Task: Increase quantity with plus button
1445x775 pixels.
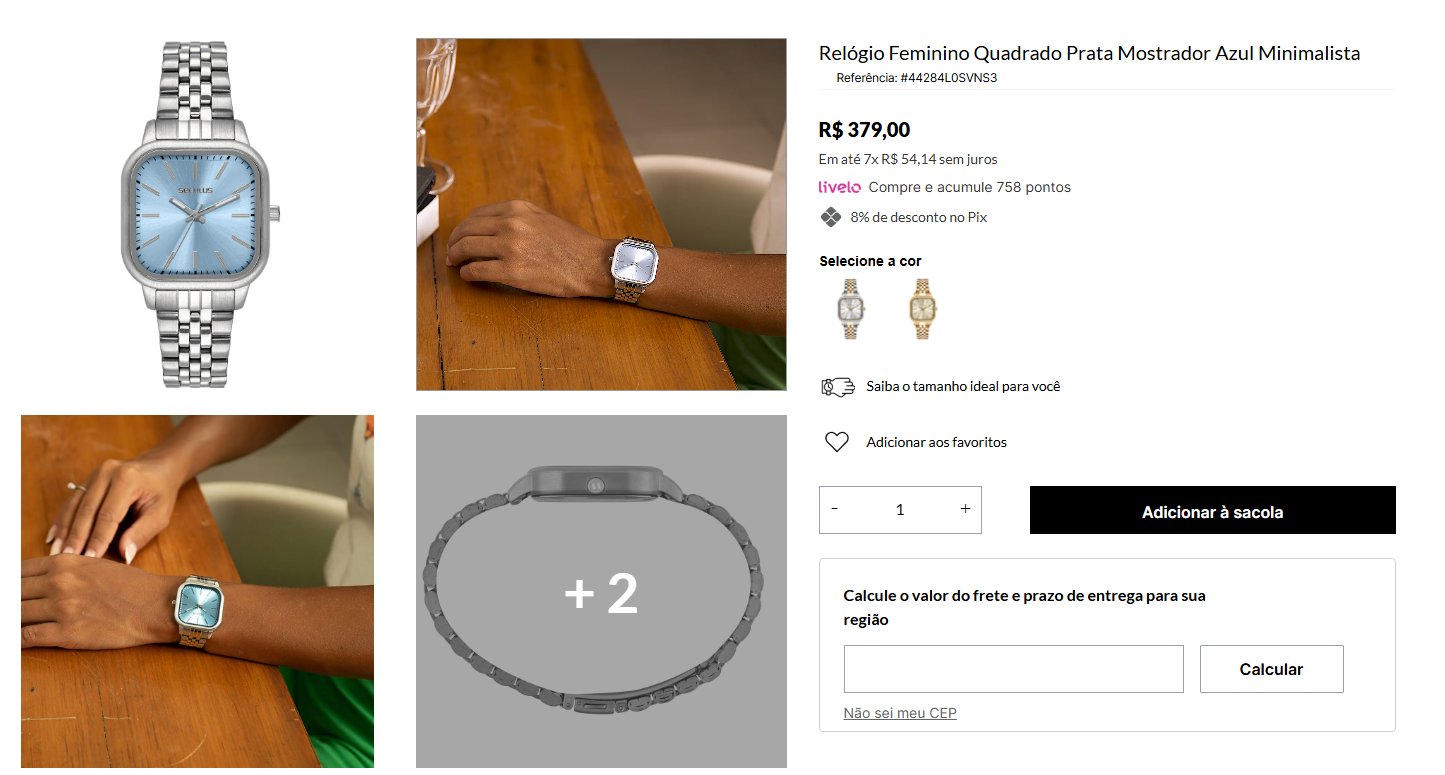Action: [965, 509]
